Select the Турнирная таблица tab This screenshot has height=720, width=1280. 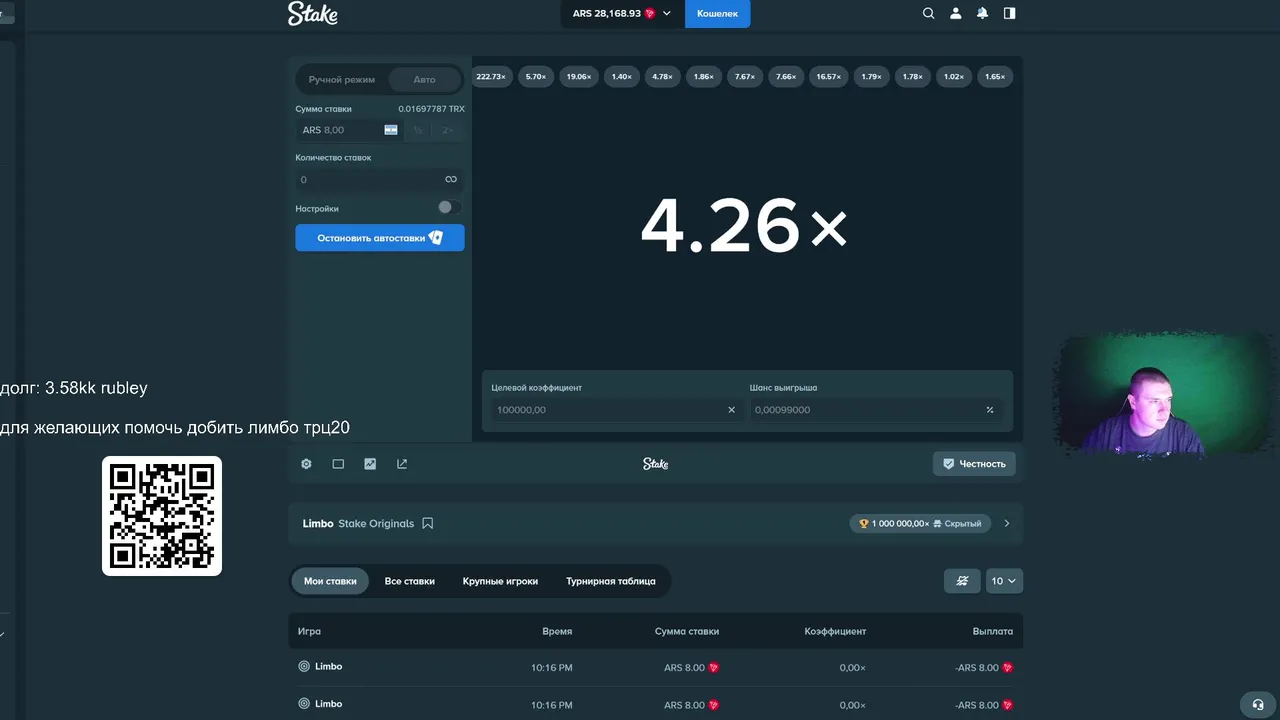[x=611, y=581]
